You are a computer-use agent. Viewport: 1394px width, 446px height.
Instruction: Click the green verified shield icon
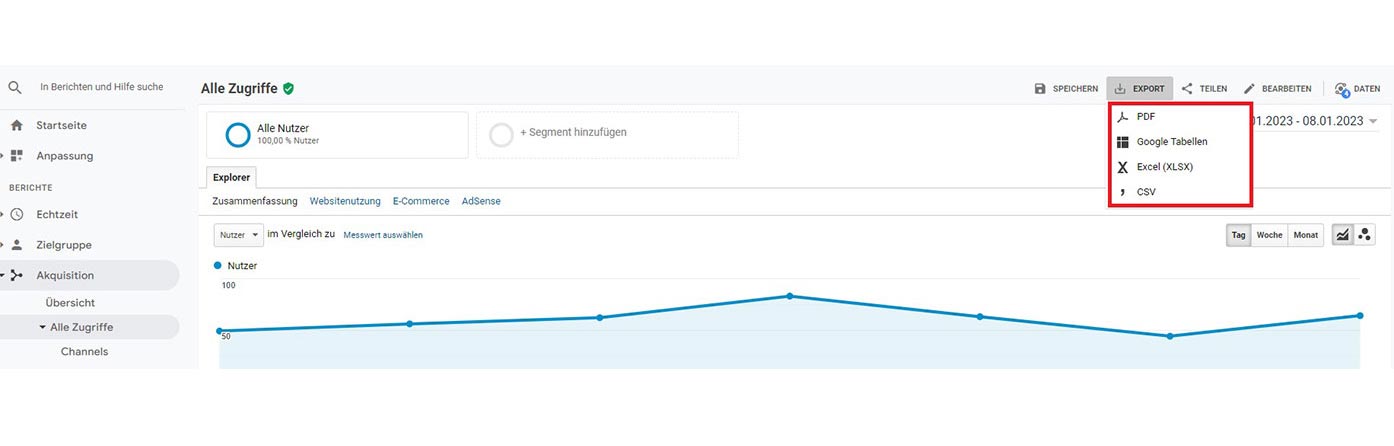click(288, 88)
